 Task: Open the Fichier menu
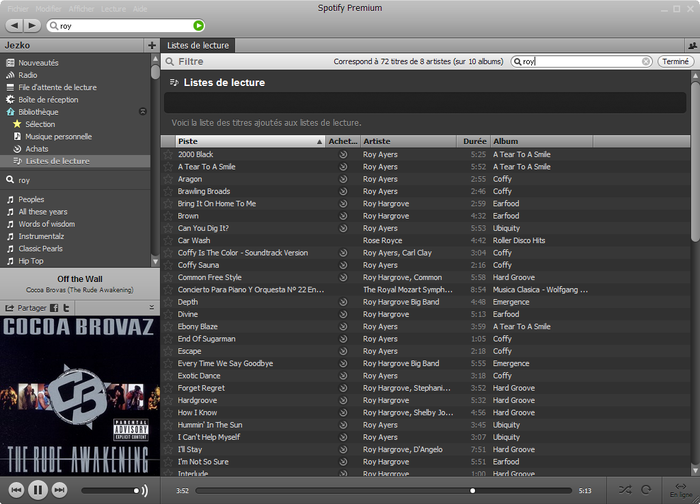coord(17,9)
